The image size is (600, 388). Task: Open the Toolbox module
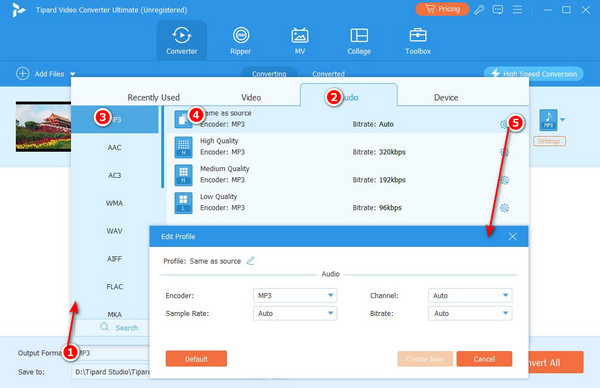(x=418, y=41)
